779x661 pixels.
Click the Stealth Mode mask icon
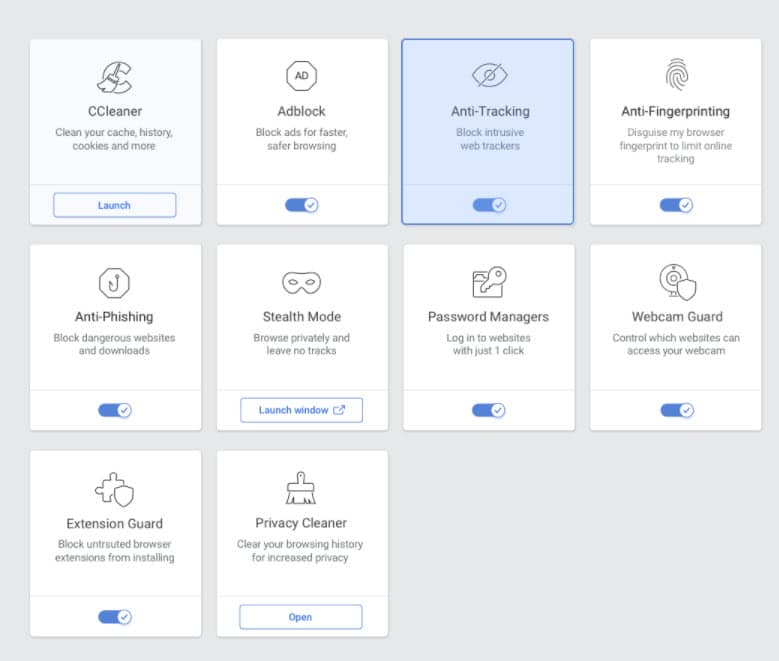[x=302, y=282]
